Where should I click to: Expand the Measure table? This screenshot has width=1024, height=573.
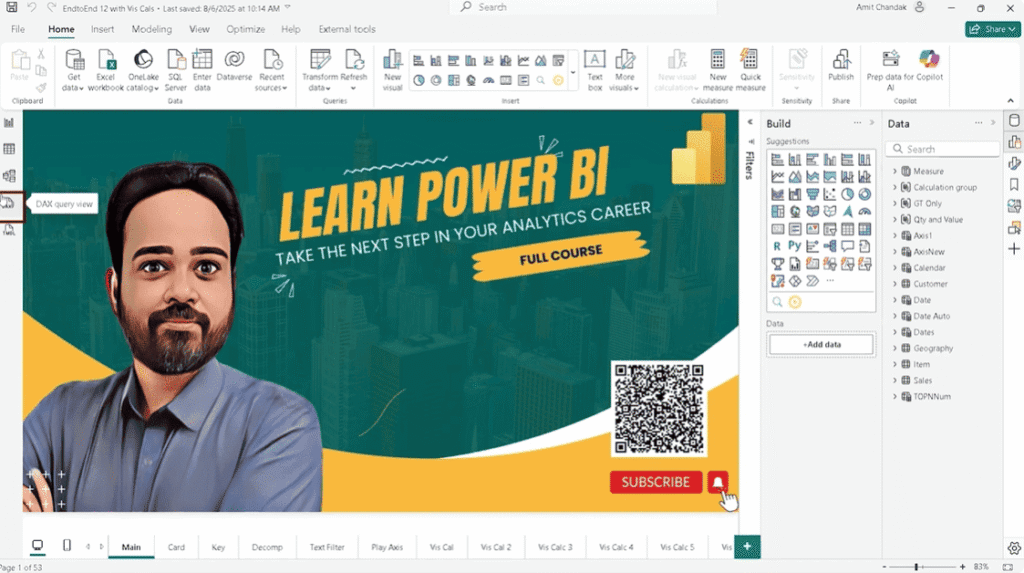(895, 171)
